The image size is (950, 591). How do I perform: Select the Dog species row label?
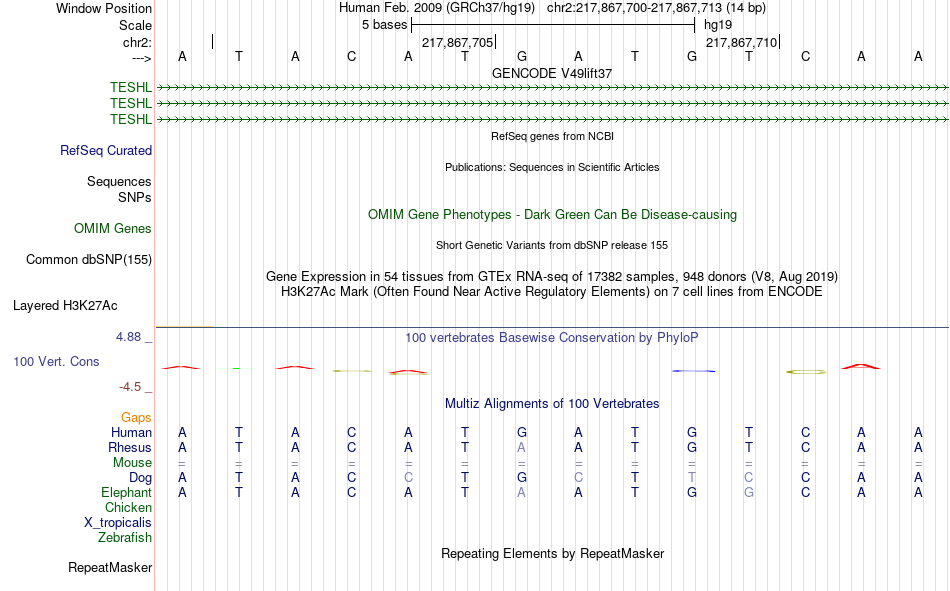[x=141, y=478]
